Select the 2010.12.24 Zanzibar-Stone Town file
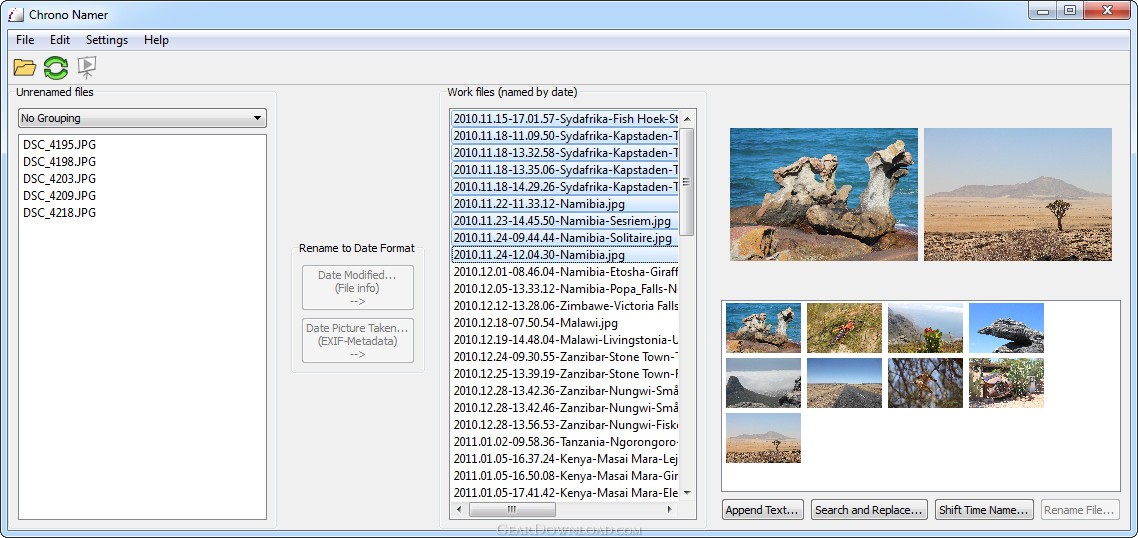 (565, 357)
